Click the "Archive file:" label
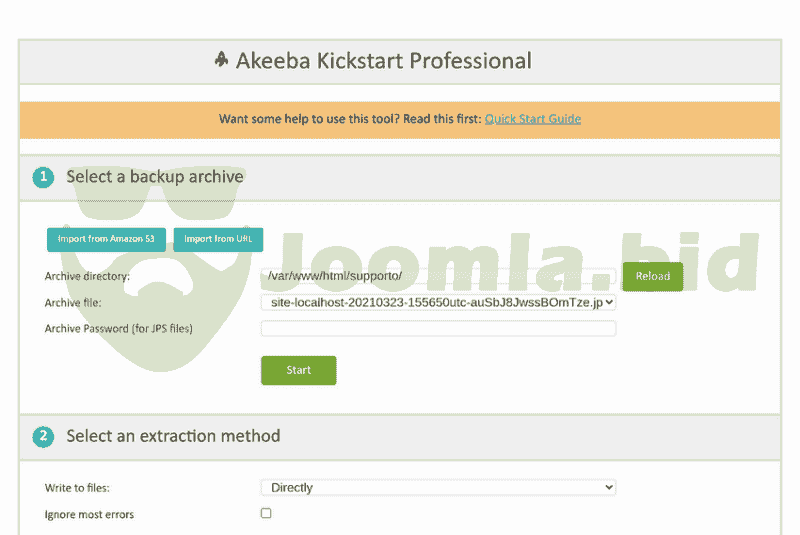Screen dimensions: 800x535 [x=73, y=302]
